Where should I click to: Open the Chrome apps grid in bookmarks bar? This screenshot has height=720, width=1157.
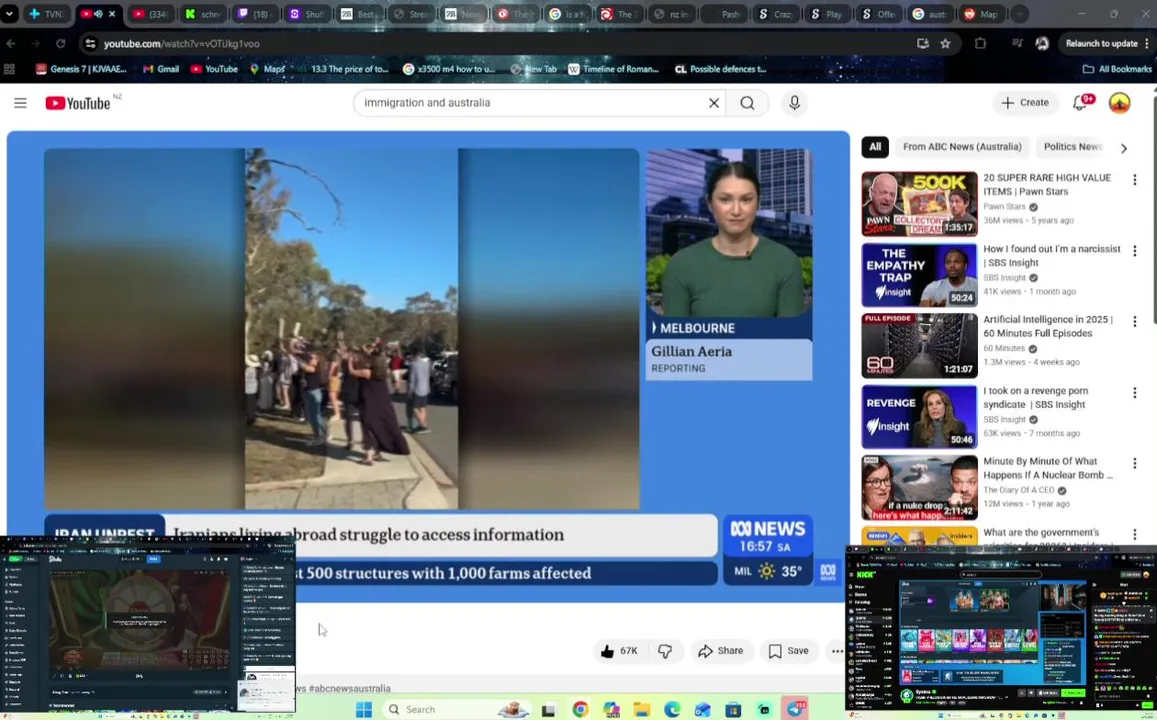click(x=10, y=69)
